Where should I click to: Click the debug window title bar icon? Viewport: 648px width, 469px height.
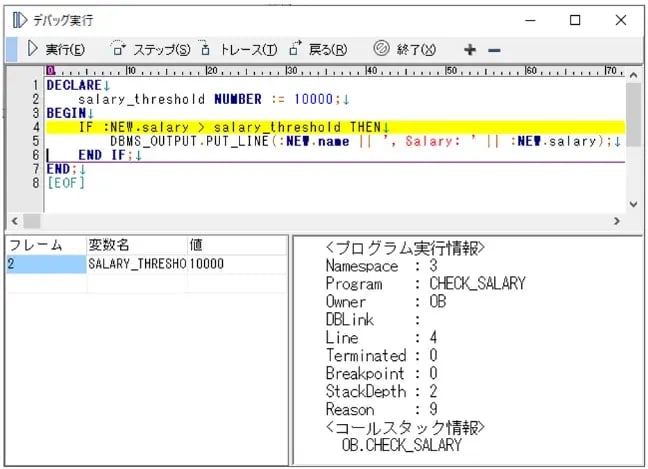(18, 20)
